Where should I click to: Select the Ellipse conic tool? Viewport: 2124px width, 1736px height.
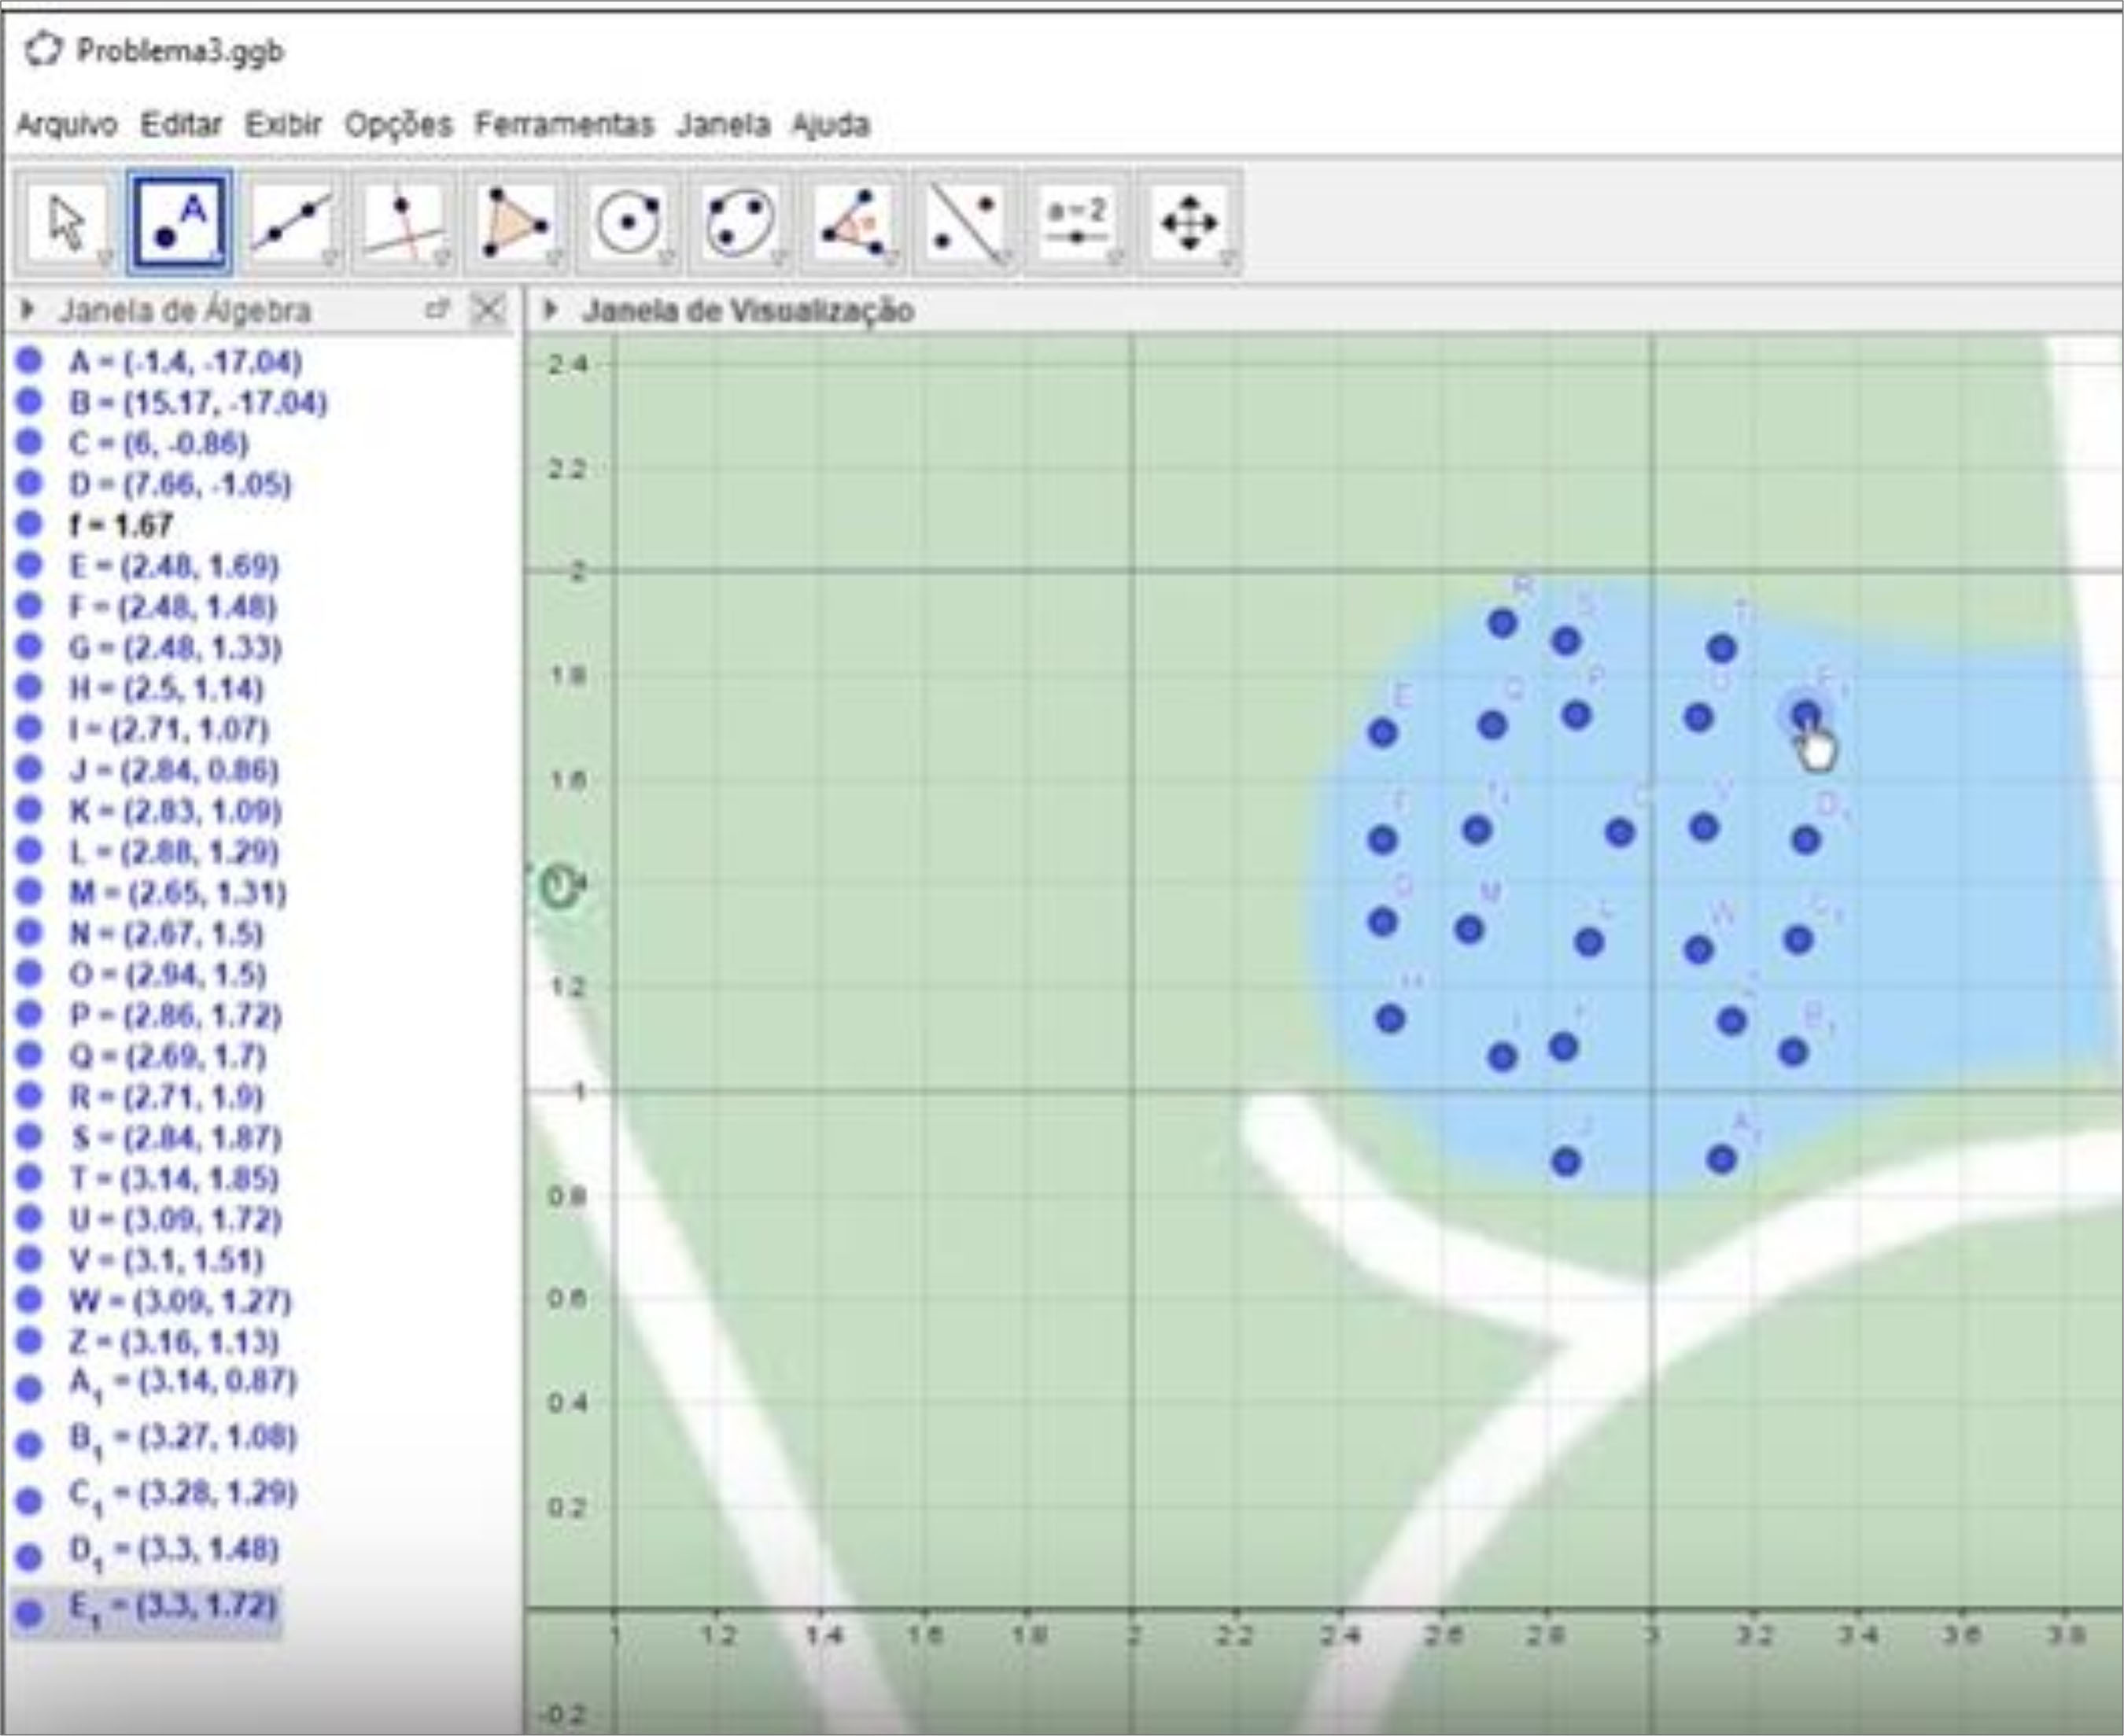[740, 222]
